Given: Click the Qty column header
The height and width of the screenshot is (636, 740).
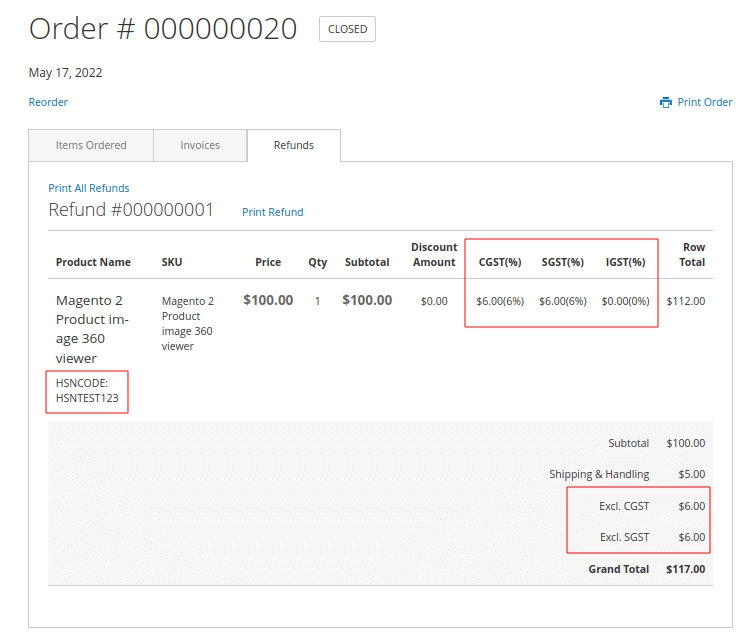Looking at the screenshot, I should click(318, 262).
